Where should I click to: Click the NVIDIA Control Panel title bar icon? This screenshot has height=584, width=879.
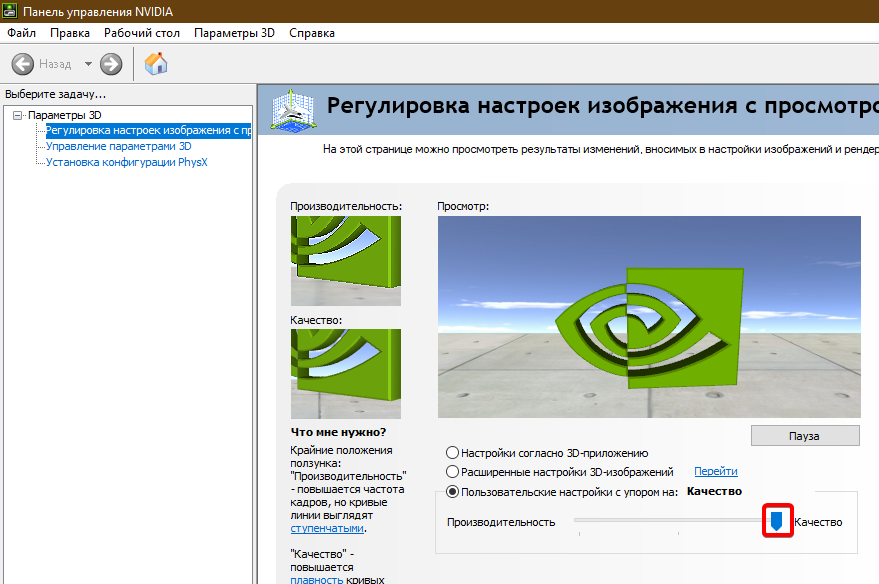click(x=10, y=11)
